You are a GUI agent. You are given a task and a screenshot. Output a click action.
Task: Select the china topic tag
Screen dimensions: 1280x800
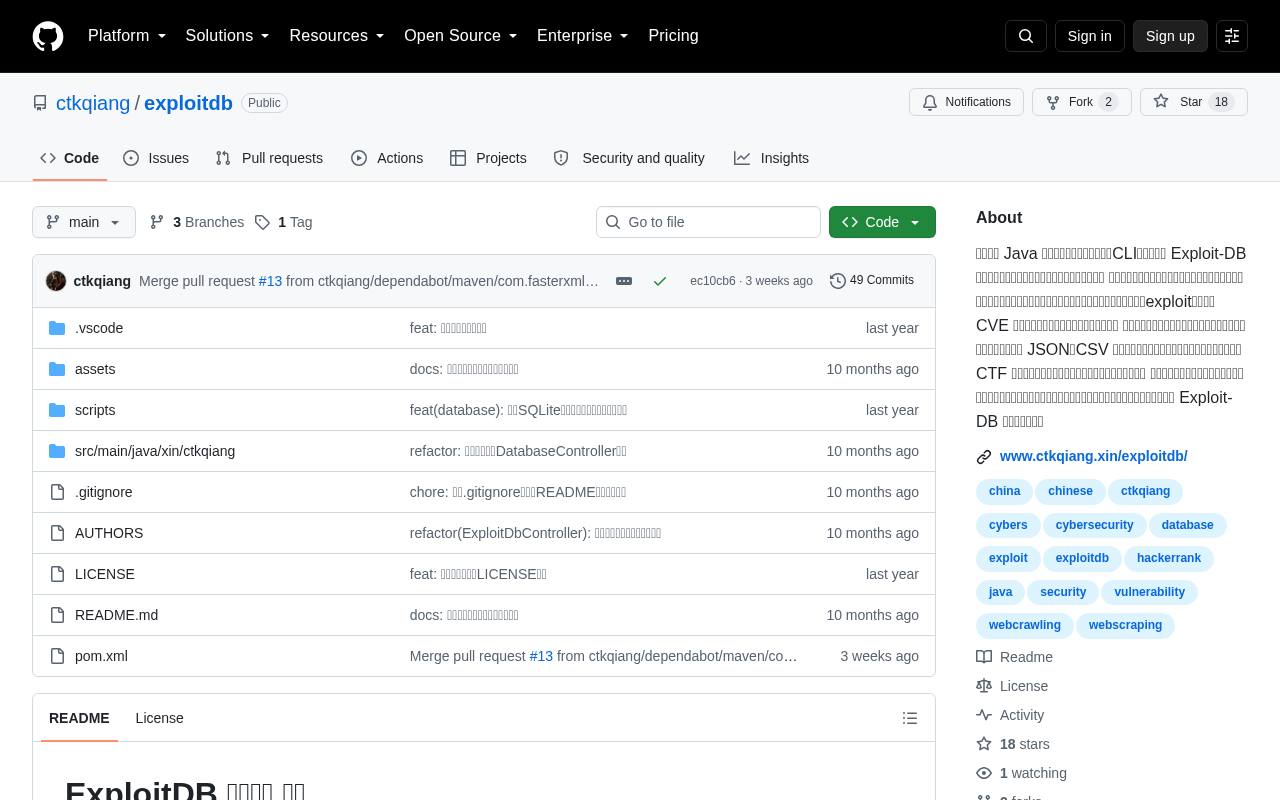click(1005, 492)
